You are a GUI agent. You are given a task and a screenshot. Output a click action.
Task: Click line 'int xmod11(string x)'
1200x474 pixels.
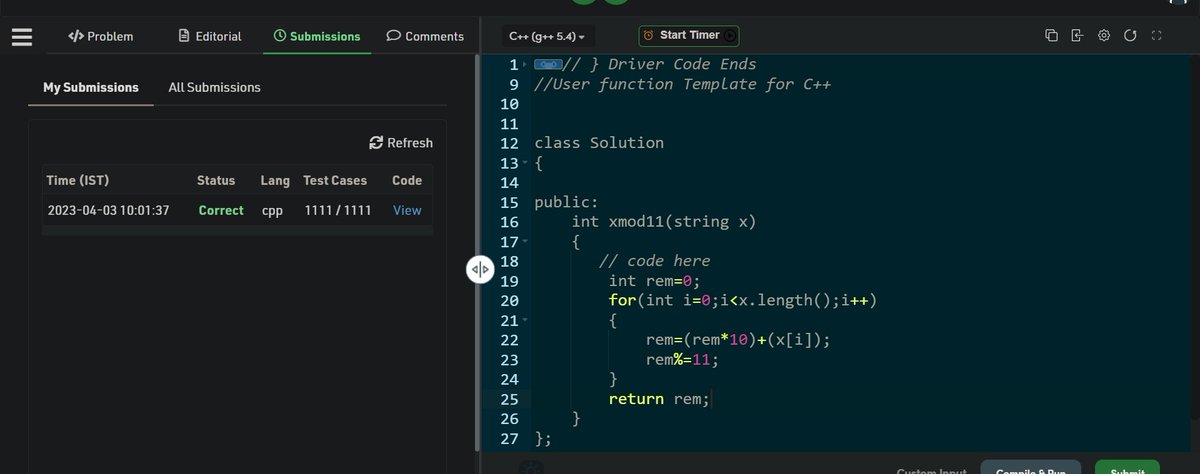tap(664, 222)
